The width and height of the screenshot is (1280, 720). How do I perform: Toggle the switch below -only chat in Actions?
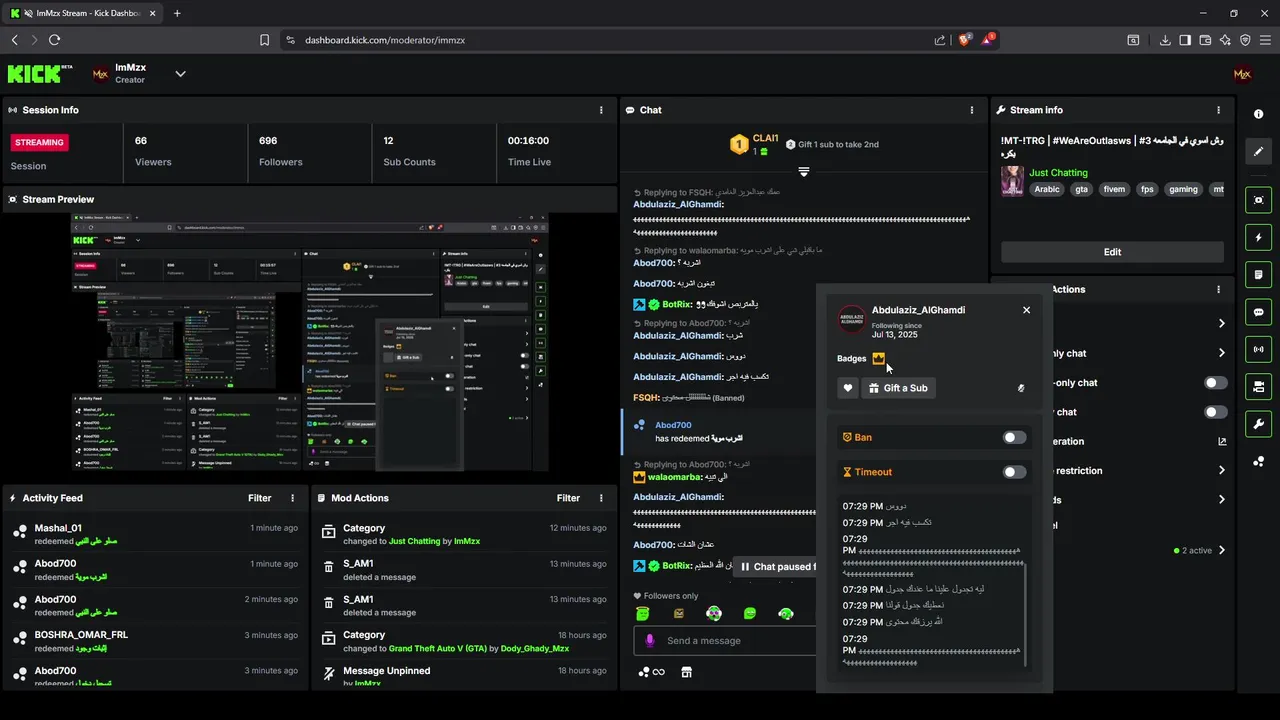point(1215,412)
